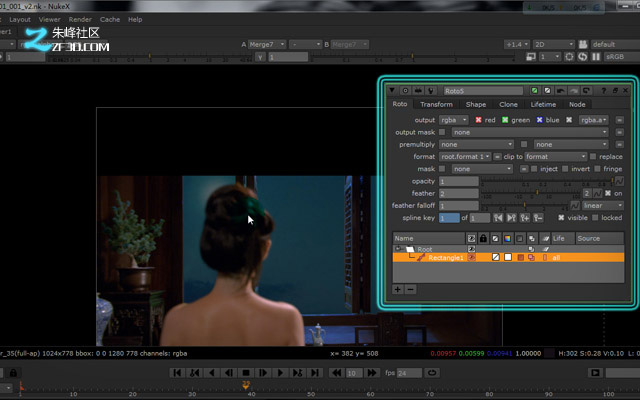640x400 pixels.
Task: Click the opacity slider track
Action: 547,181
